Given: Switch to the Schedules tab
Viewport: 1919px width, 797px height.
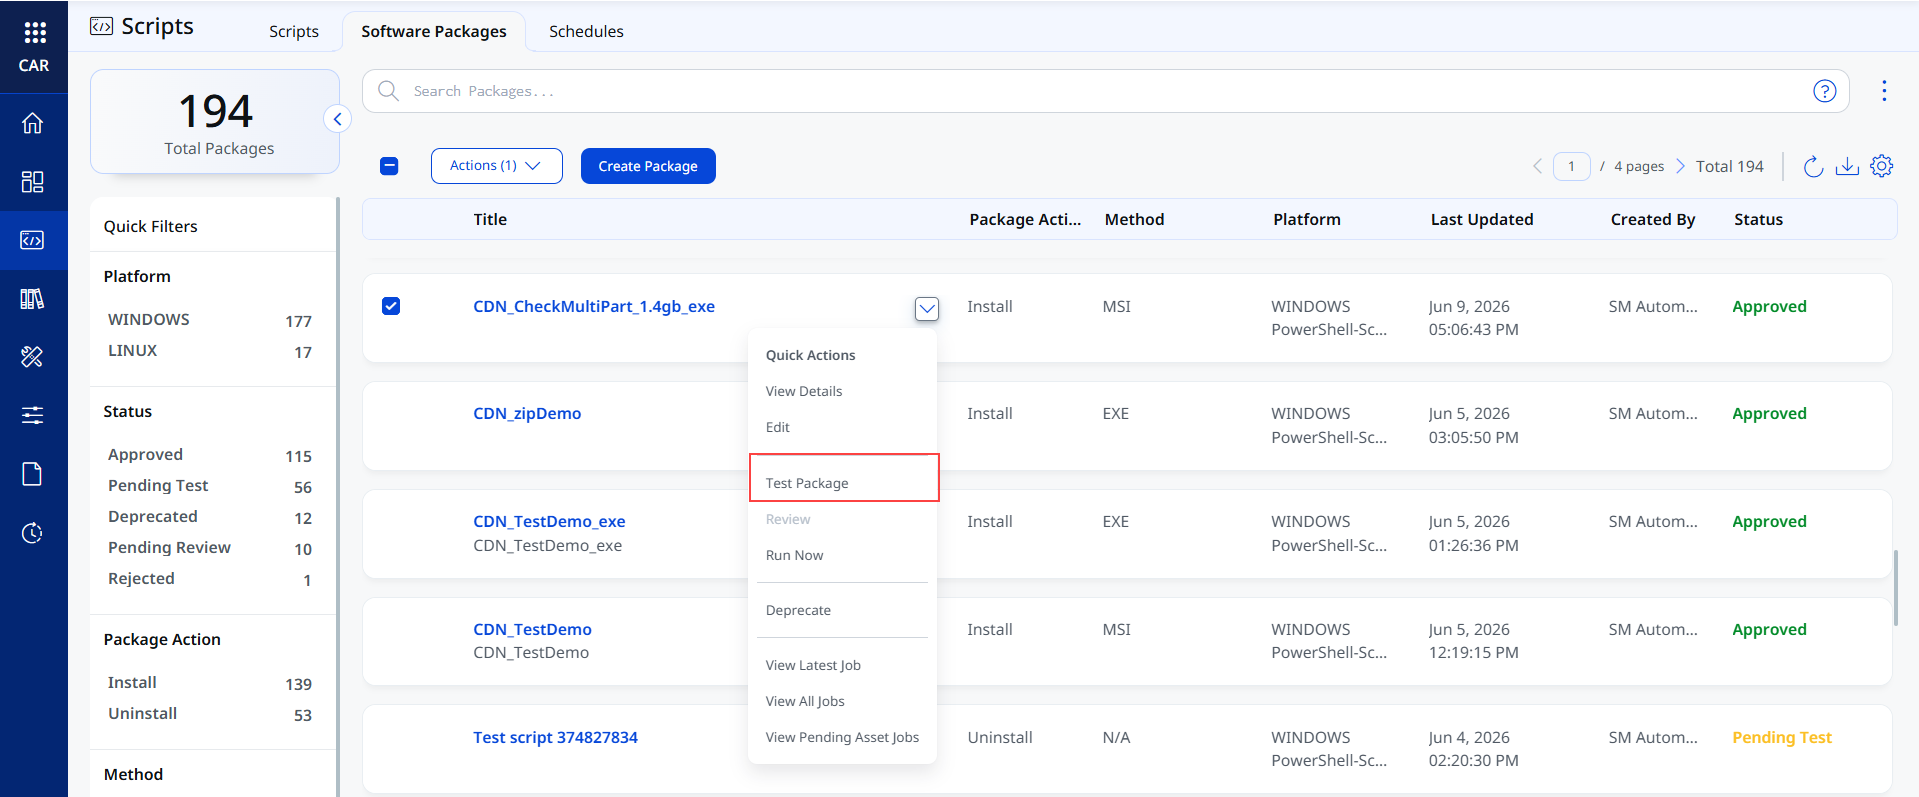Looking at the screenshot, I should coord(586,31).
